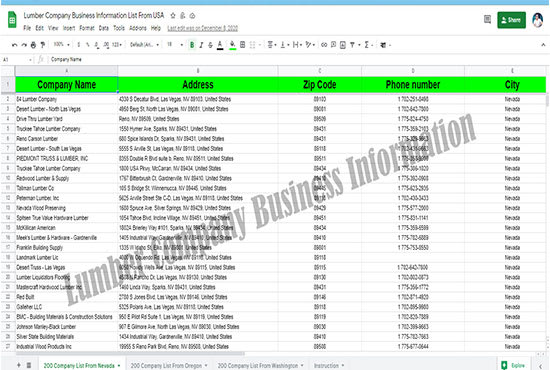Open the Google account avatar
Image resolution: width=550 pixels, height=370 pixels.
pyautogui.click(x=538, y=20)
